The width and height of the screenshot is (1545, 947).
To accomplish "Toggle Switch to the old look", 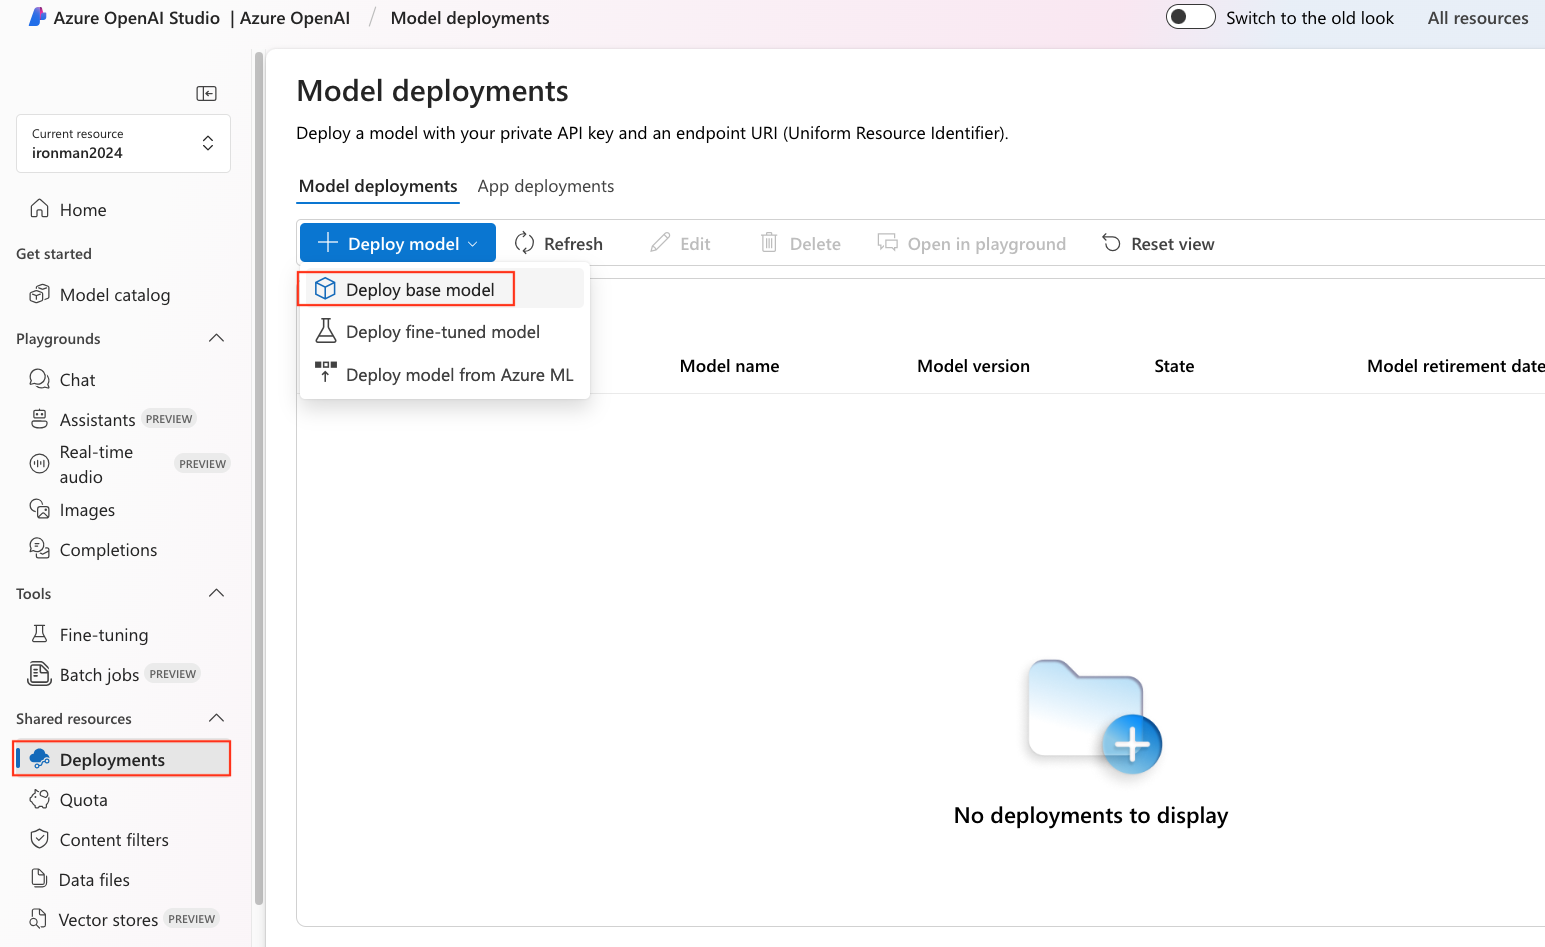I will tap(1191, 17).
